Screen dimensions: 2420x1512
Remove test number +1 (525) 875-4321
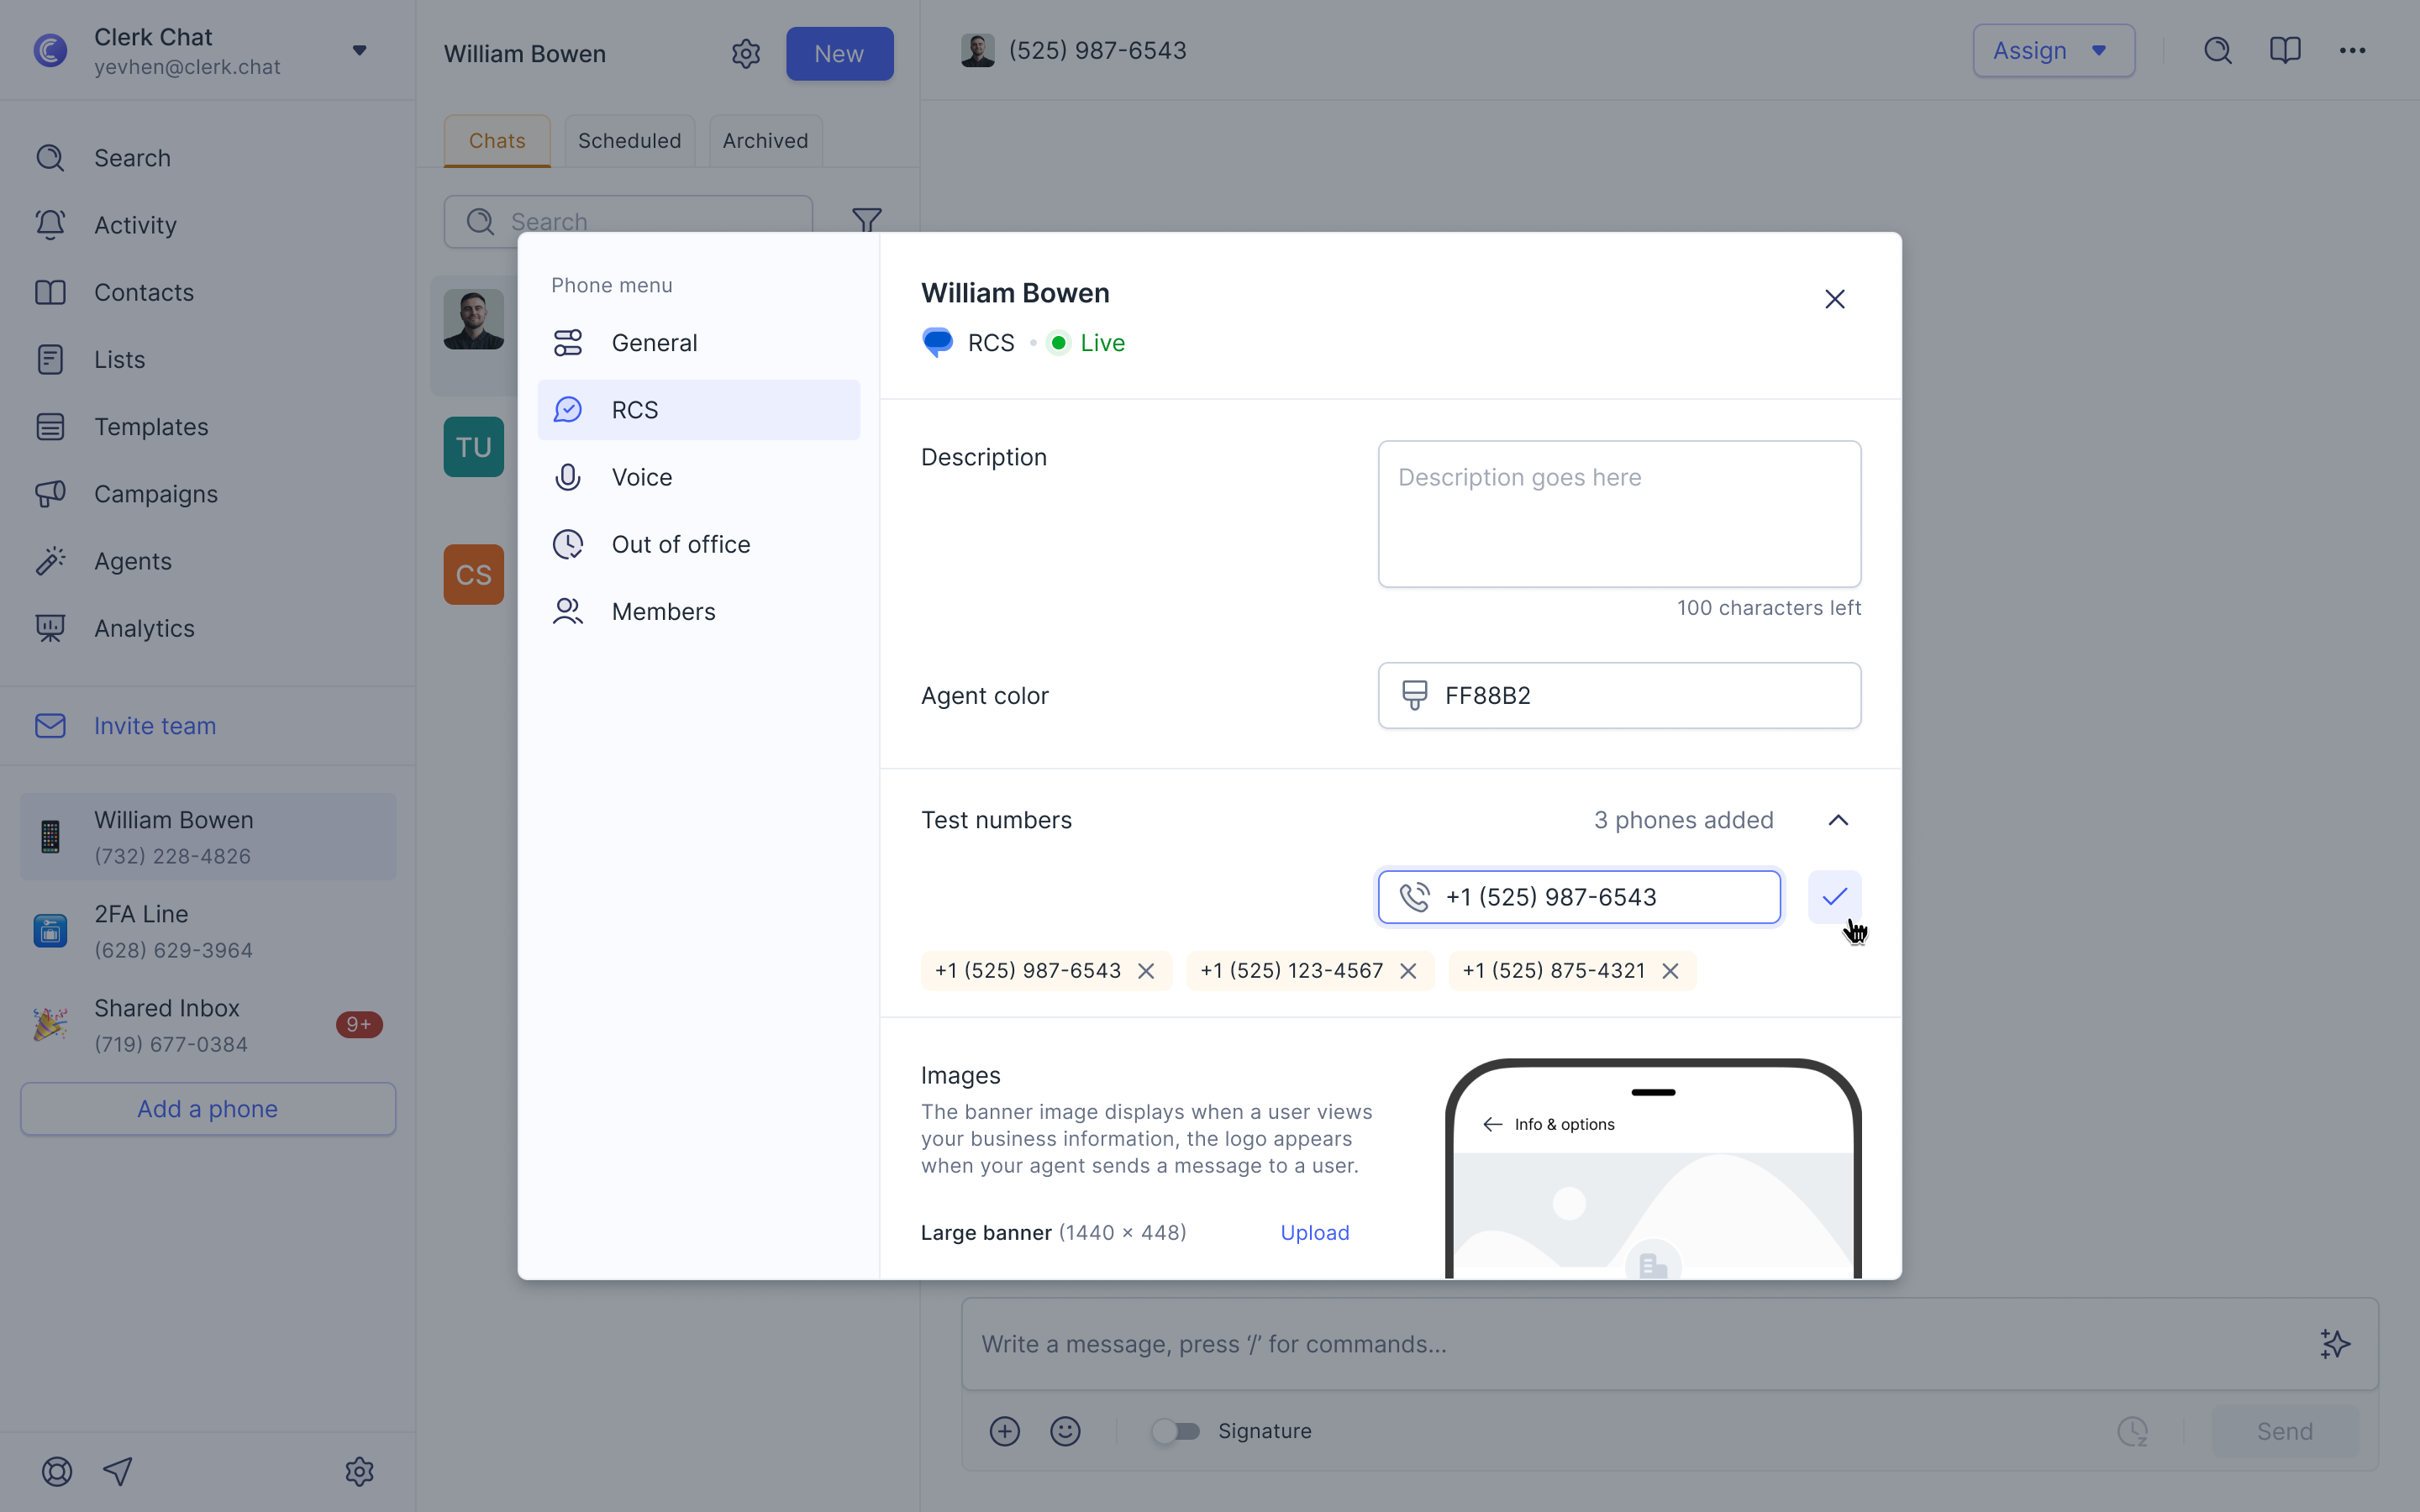point(1670,971)
